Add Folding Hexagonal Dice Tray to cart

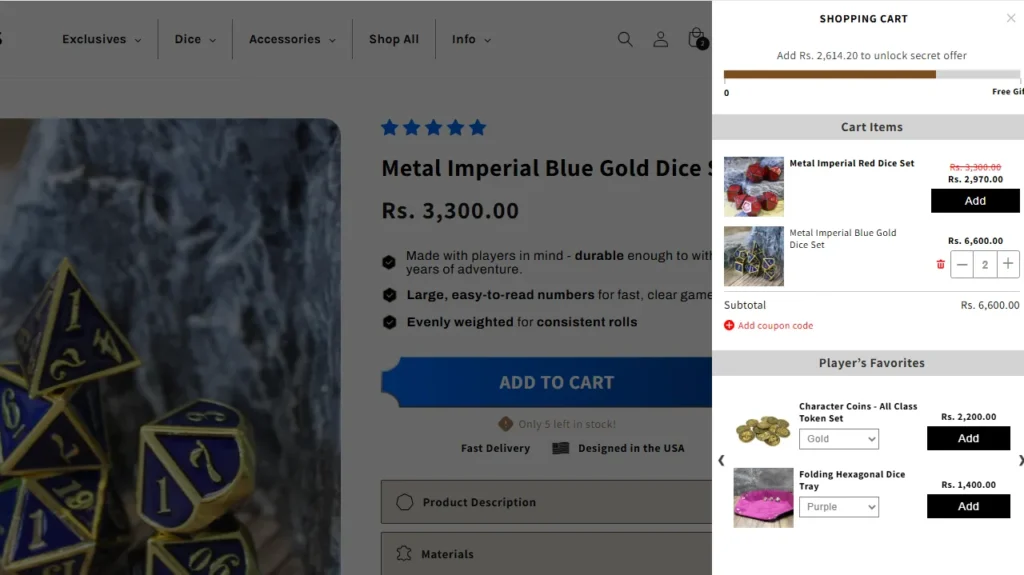[x=968, y=506]
